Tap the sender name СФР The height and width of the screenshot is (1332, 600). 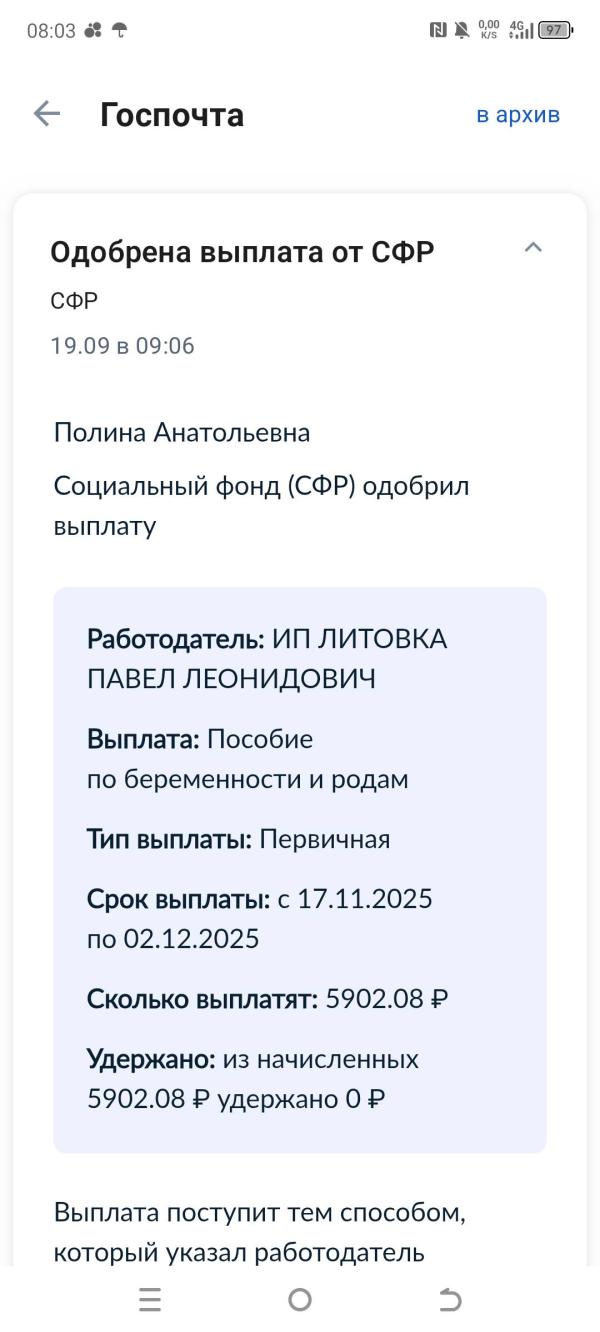(x=74, y=301)
